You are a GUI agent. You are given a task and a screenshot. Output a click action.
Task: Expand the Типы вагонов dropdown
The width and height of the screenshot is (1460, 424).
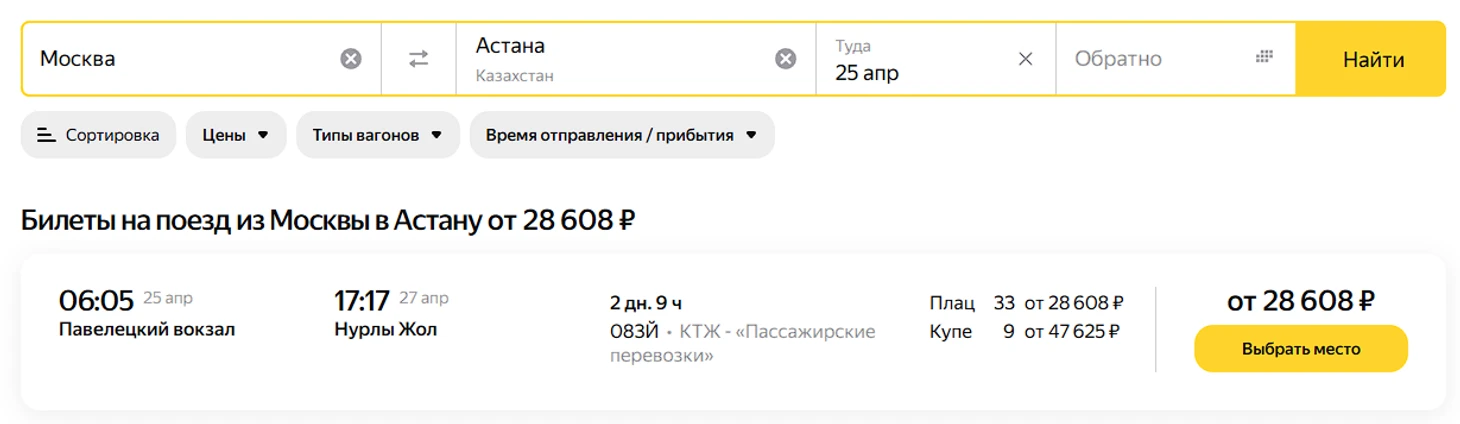(x=377, y=135)
